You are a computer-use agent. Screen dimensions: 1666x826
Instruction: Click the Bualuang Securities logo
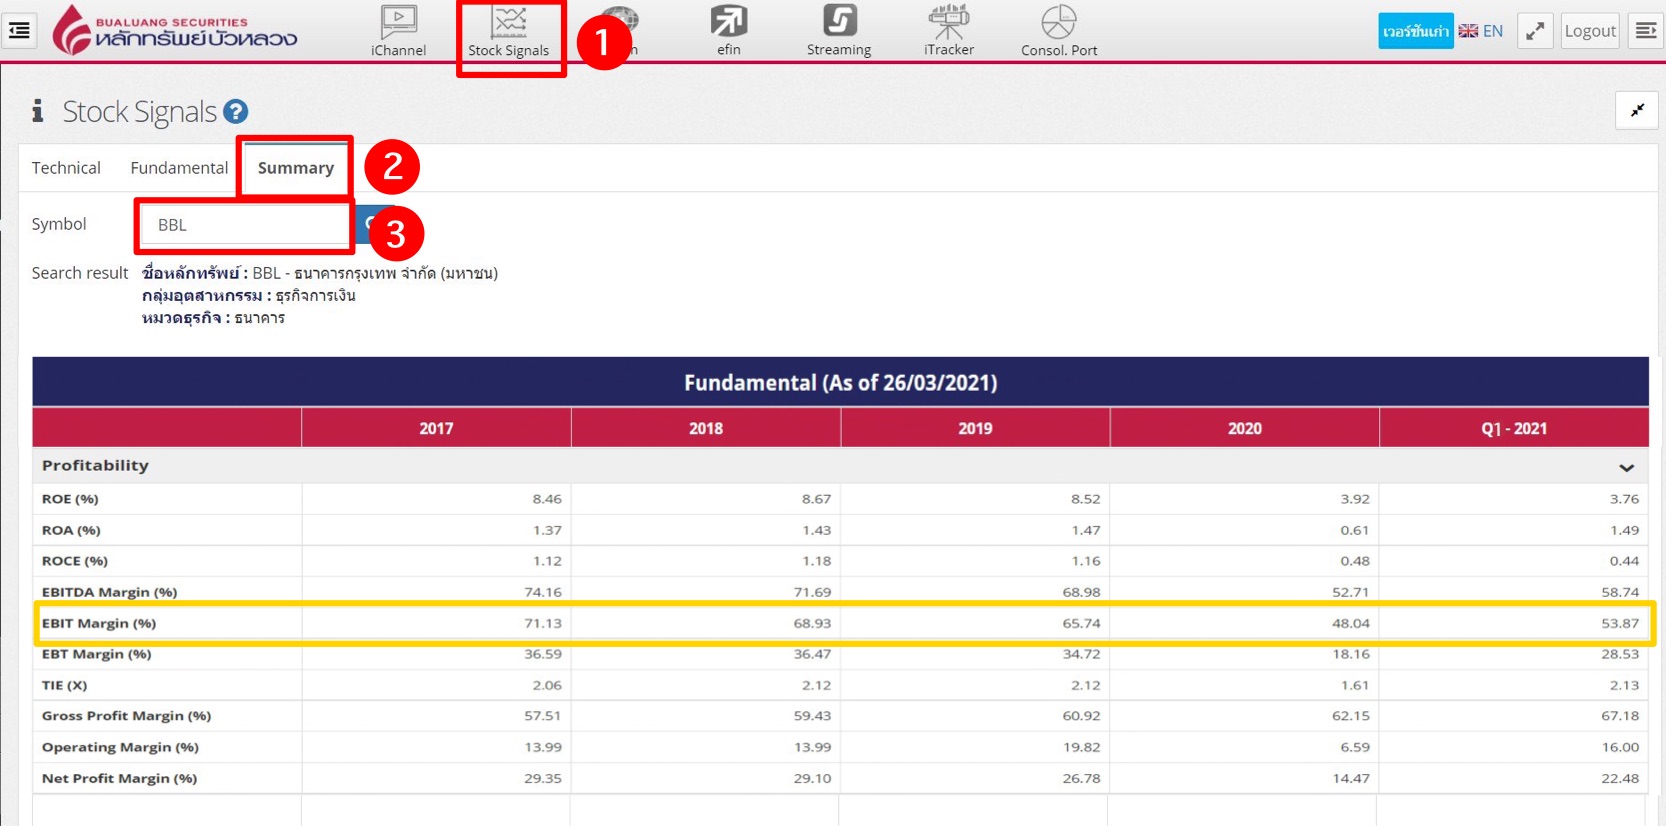(x=175, y=30)
